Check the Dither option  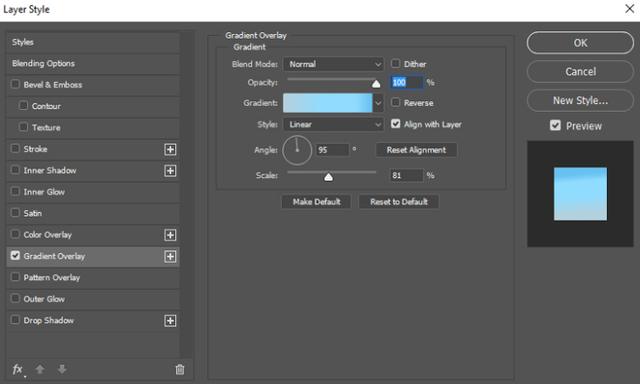point(396,63)
